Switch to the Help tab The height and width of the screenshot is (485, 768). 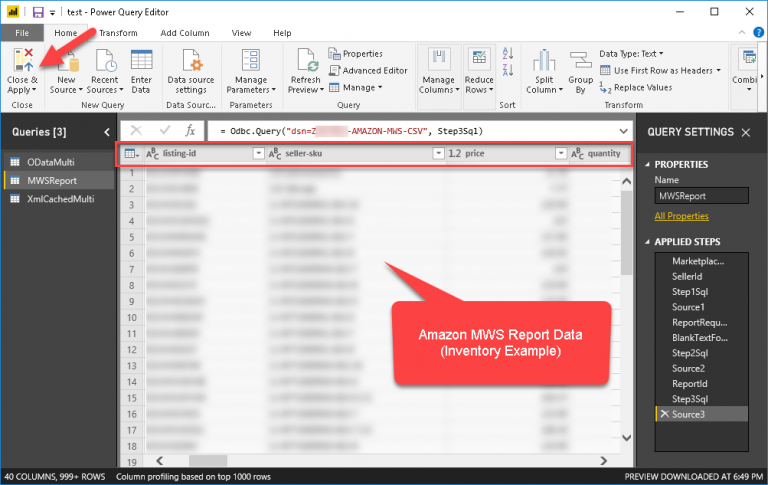[x=282, y=33]
